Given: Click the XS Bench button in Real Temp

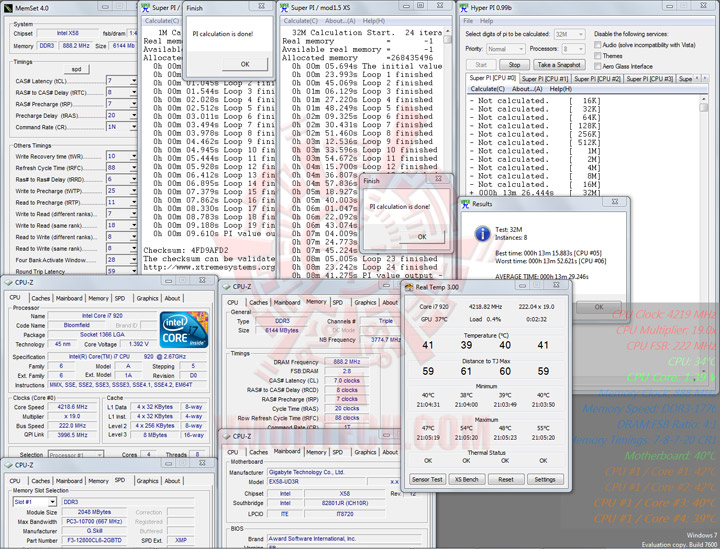Looking at the screenshot, I should coord(467,479).
